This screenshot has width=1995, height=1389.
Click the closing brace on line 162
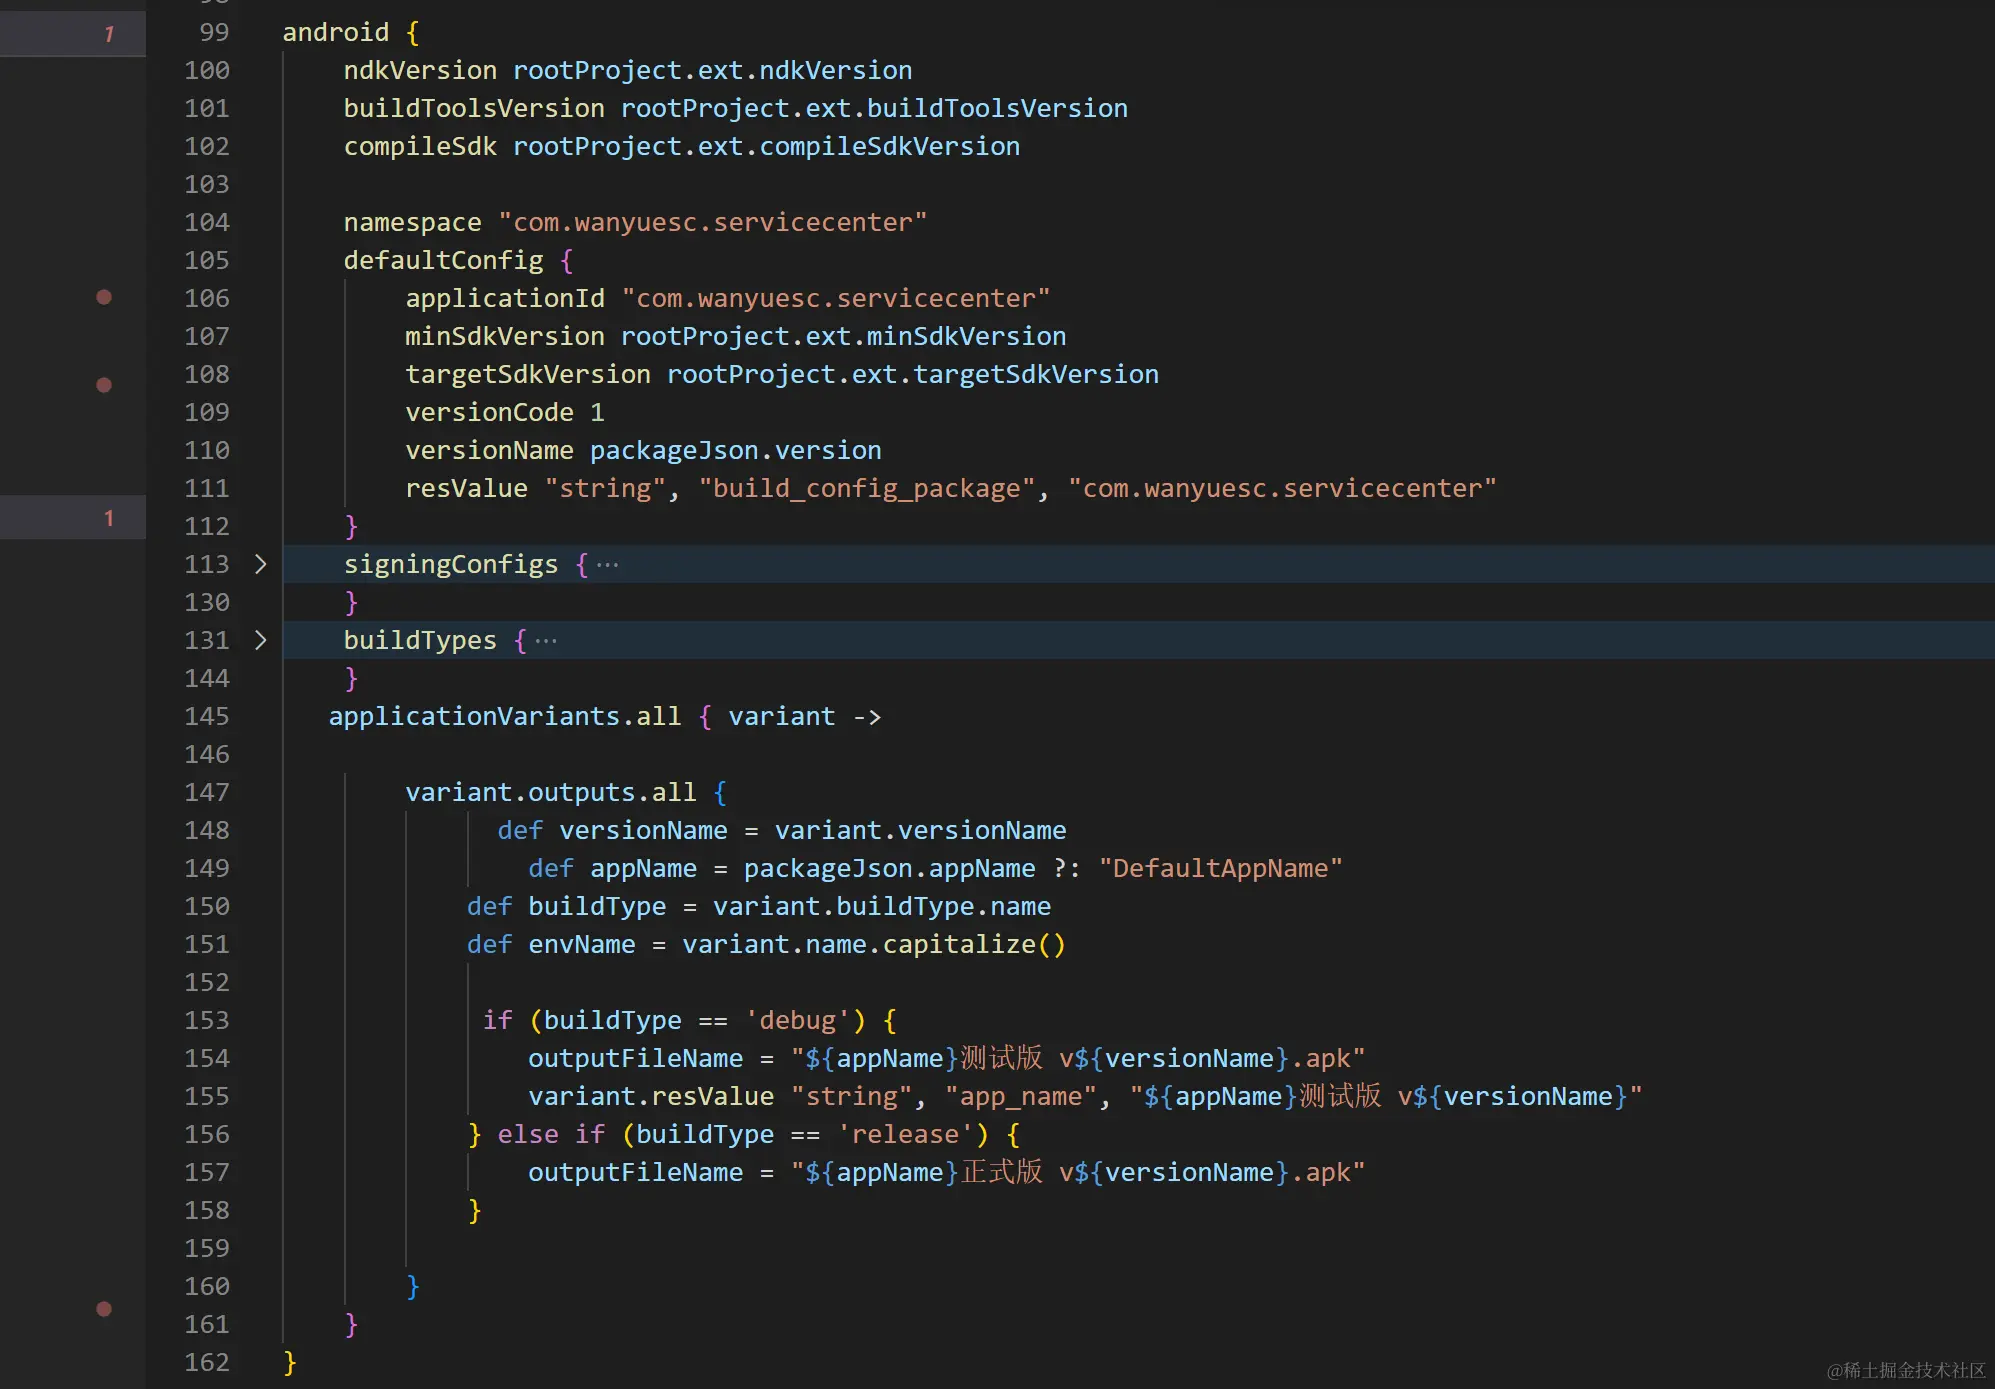click(290, 1362)
